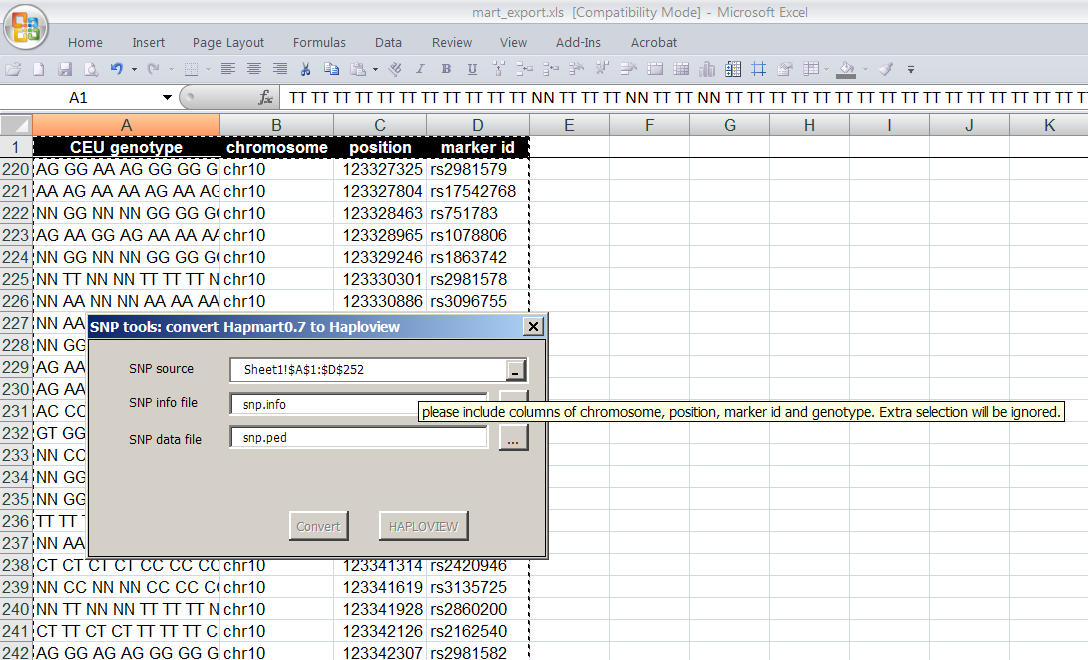Close the SNP tools dialog

pos(533,326)
